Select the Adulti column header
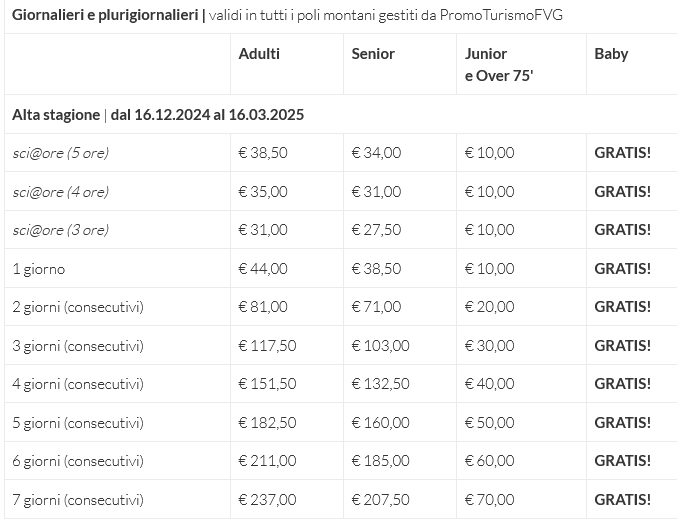The image size is (677, 519). point(259,54)
